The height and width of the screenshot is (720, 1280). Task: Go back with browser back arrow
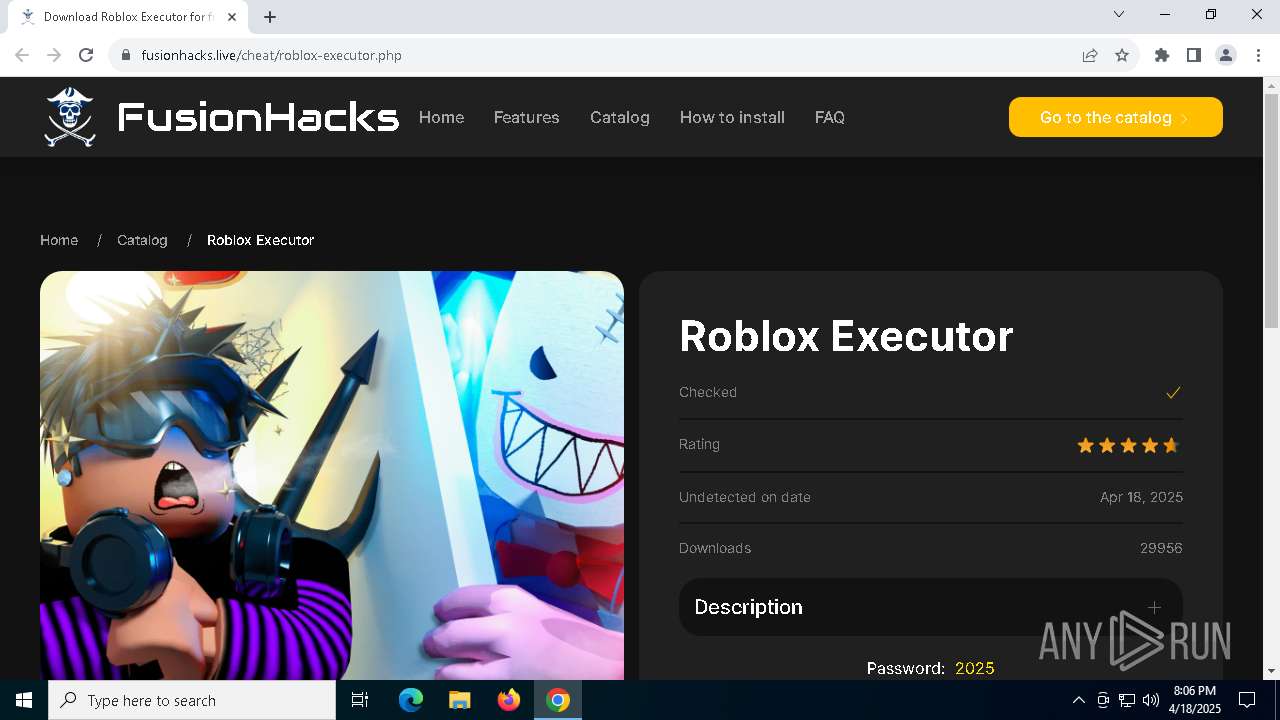(x=22, y=55)
